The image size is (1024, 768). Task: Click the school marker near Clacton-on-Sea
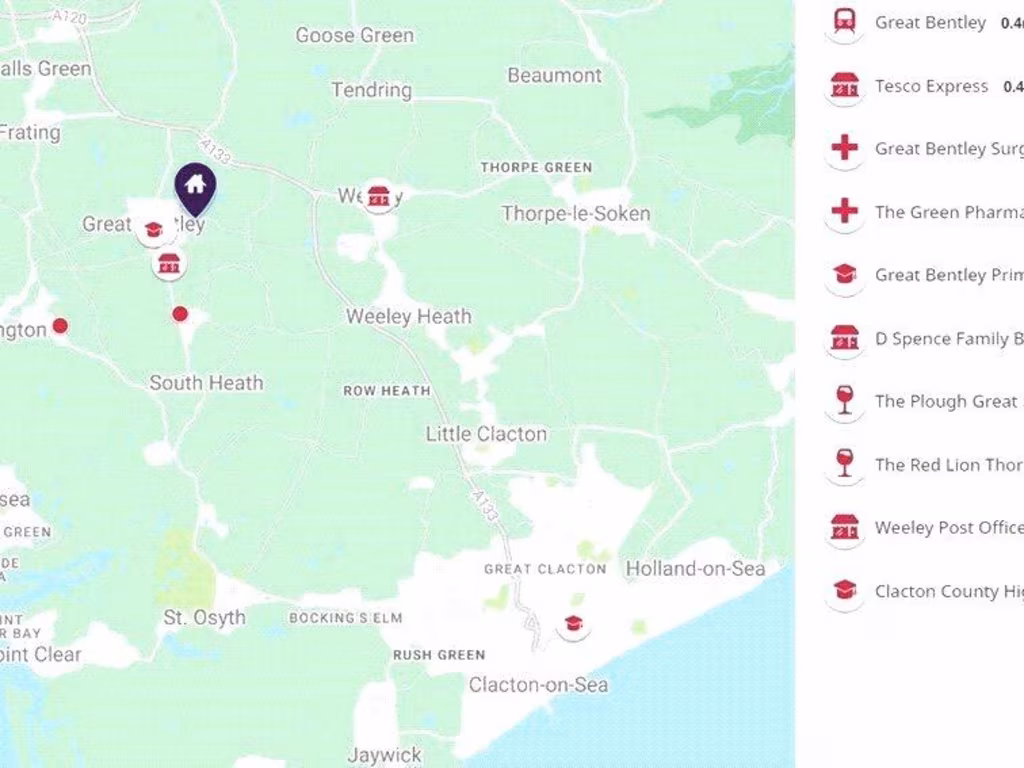click(573, 624)
